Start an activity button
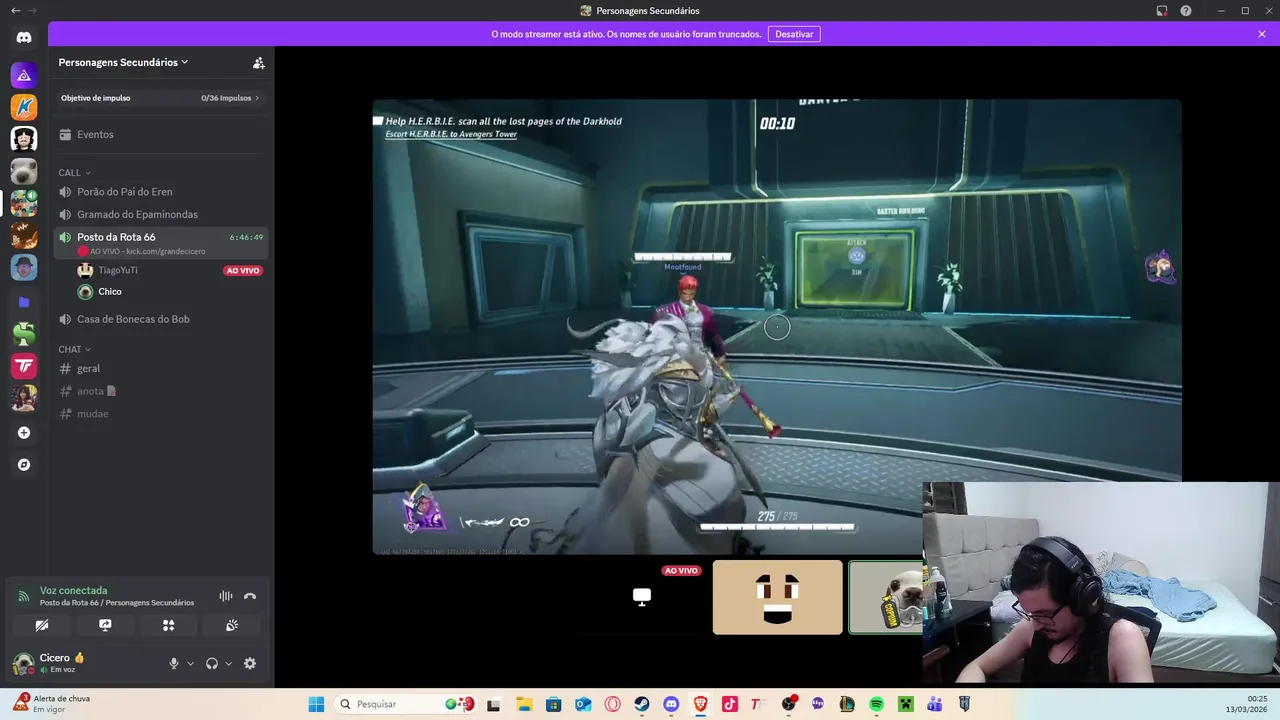This screenshot has height=720, width=1280. pos(168,625)
